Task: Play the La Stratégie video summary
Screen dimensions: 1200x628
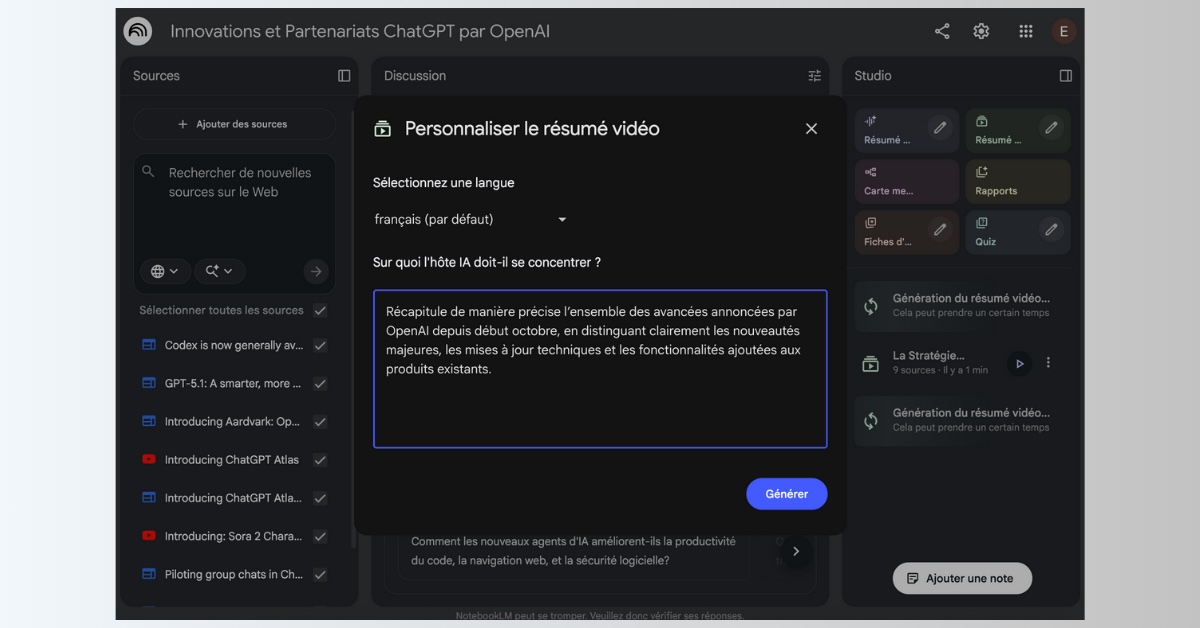Action: [x=1019, y=363]
